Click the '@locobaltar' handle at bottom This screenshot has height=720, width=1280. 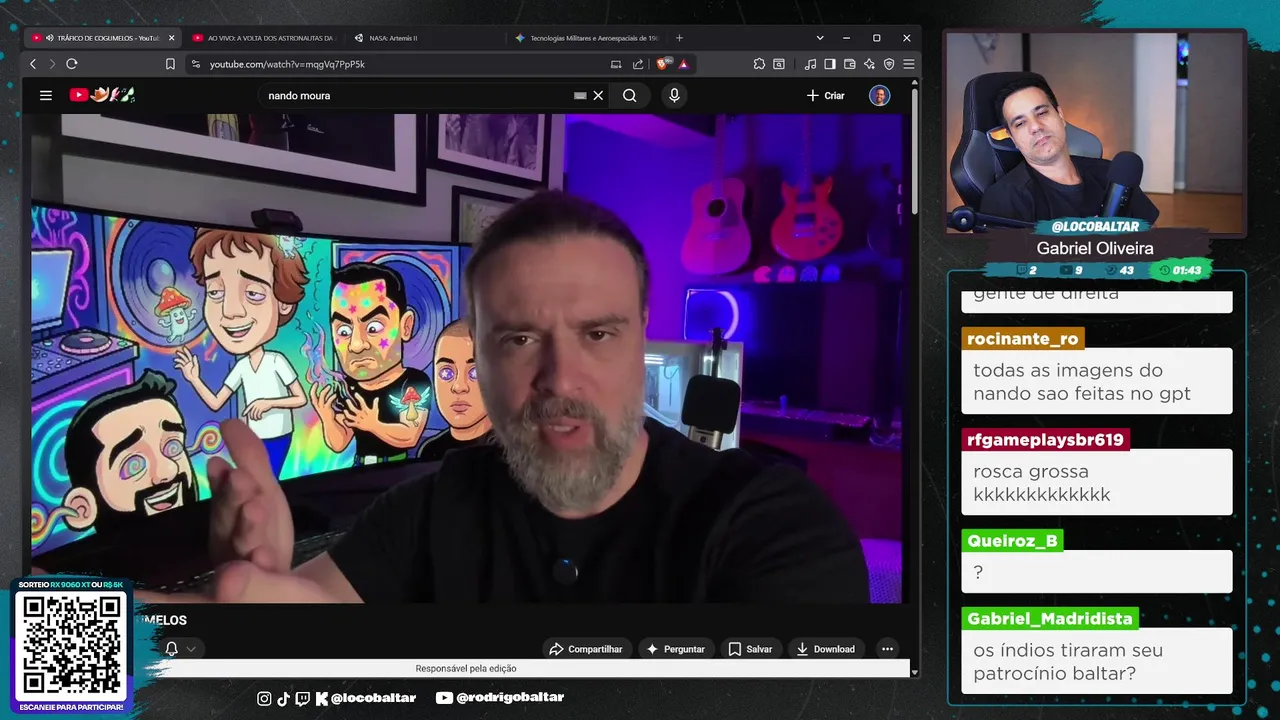(373, 698)
